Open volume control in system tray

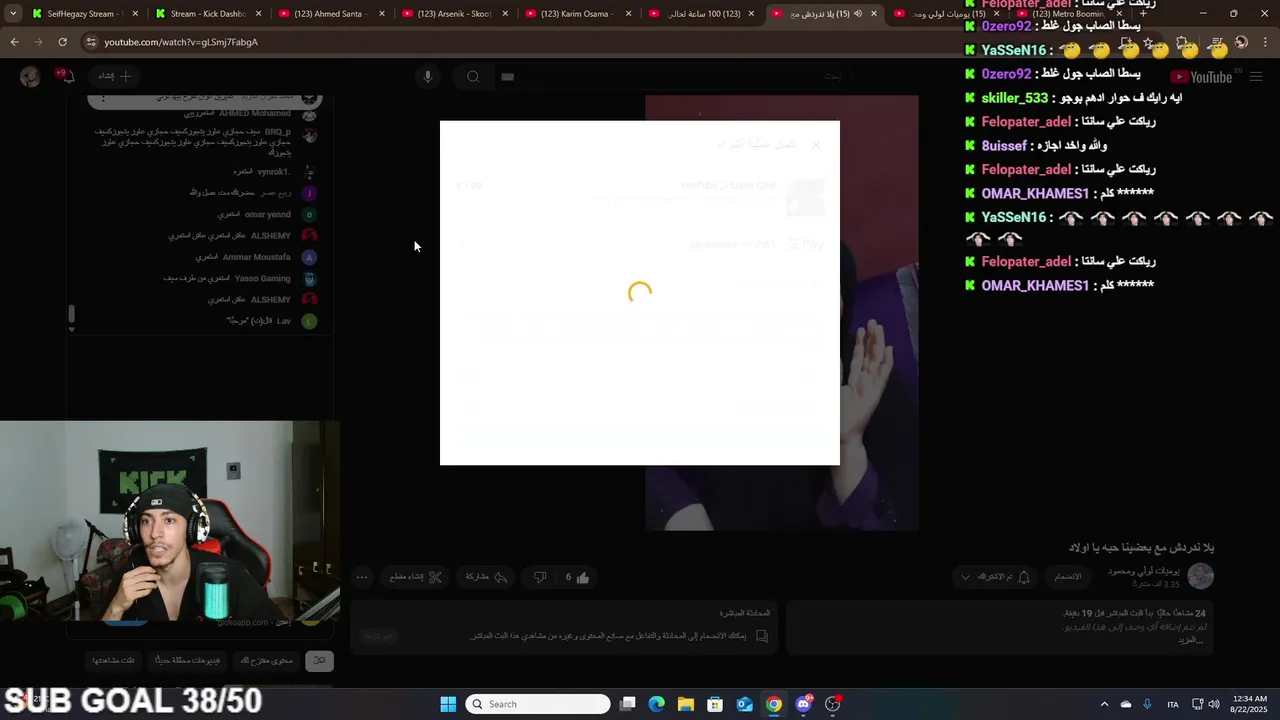[x=1213, y=704]
